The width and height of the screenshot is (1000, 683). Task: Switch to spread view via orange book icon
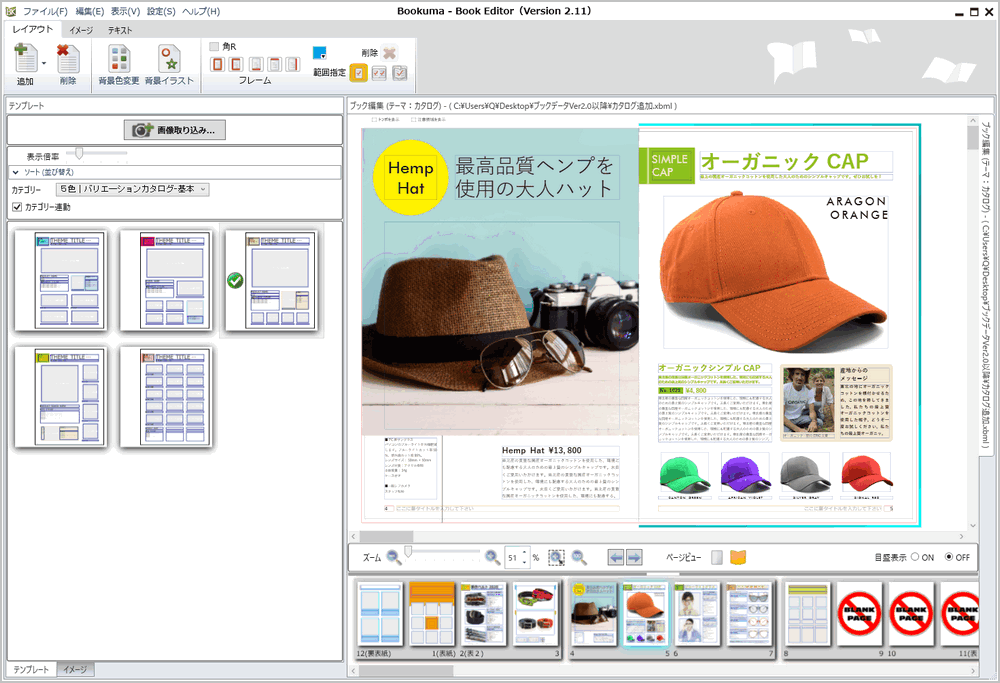738,557
